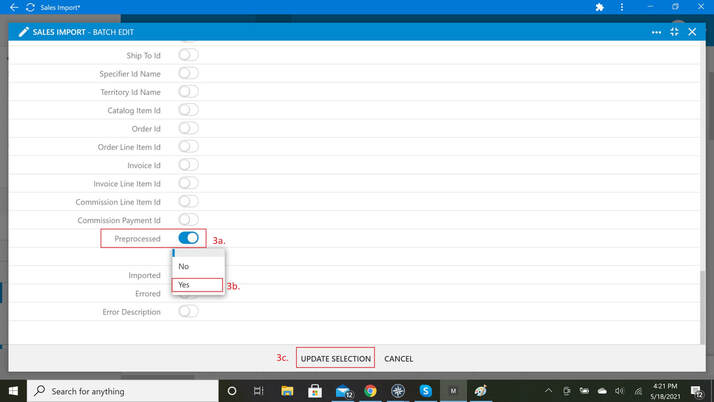Open Skype from the taskbar
Viewport: 714px width, 402px height.
click(x=425, y=391)
